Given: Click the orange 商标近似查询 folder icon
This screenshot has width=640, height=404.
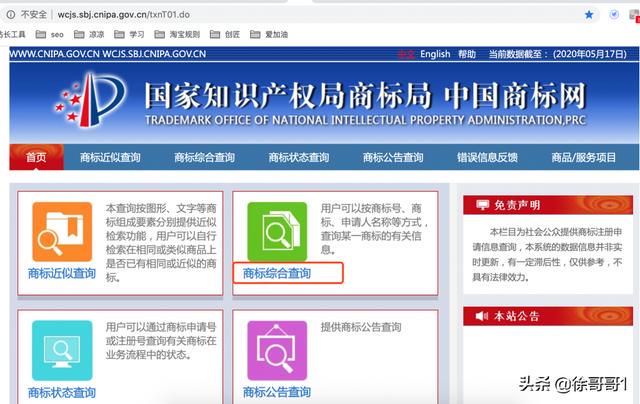Looking at the screenshot, I should [62, 232].
